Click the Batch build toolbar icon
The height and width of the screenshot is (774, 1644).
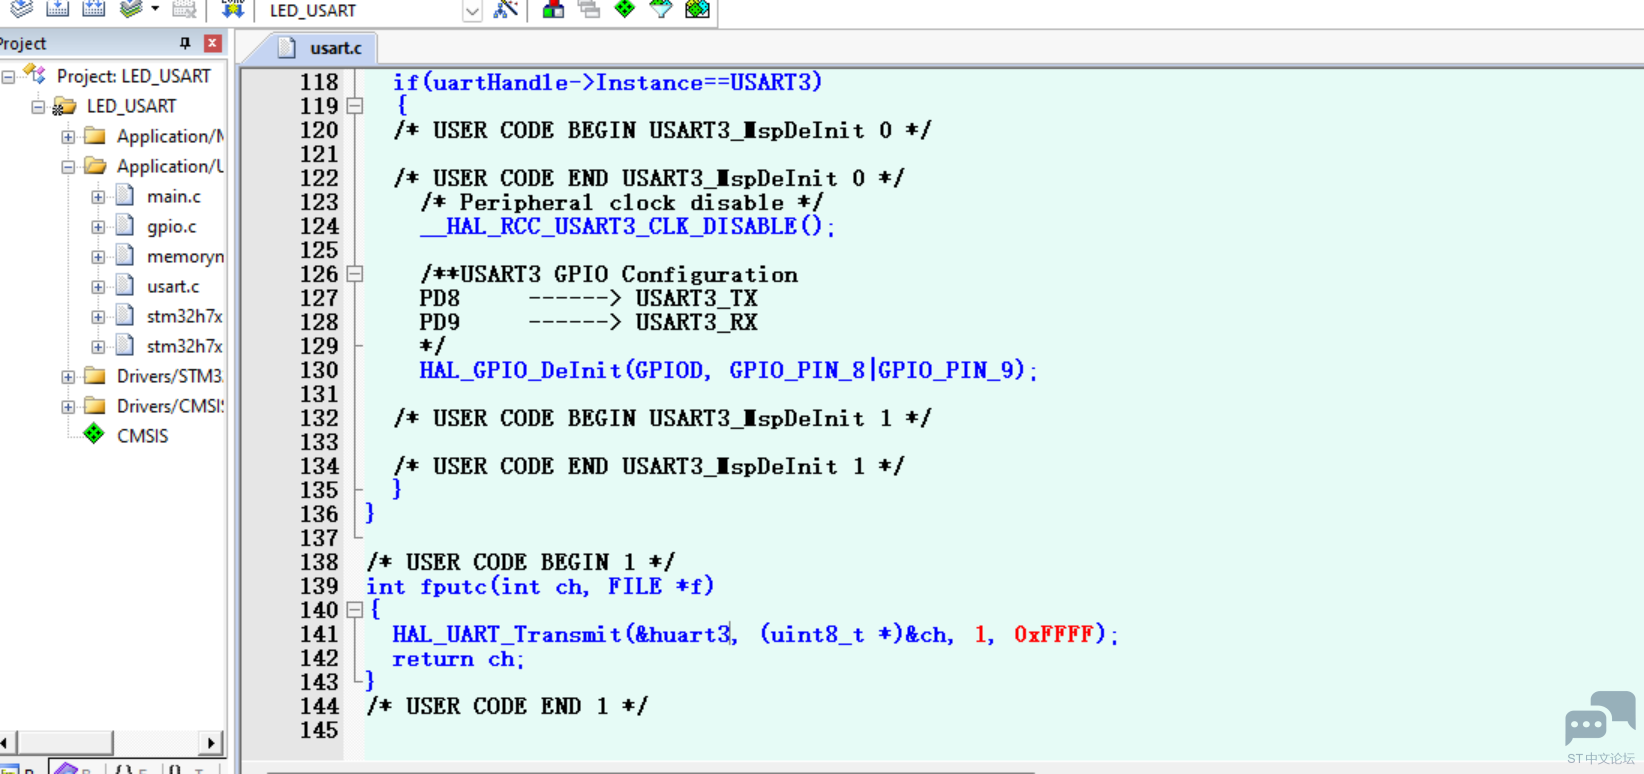[131, 9]
